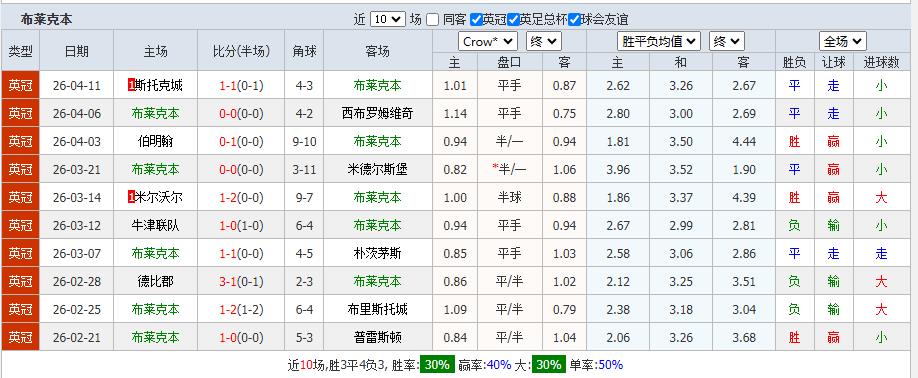918x378 pixels.
Task: Click away odds 4.44 in 伯明翰 row
Action: [x=744, y=142]
